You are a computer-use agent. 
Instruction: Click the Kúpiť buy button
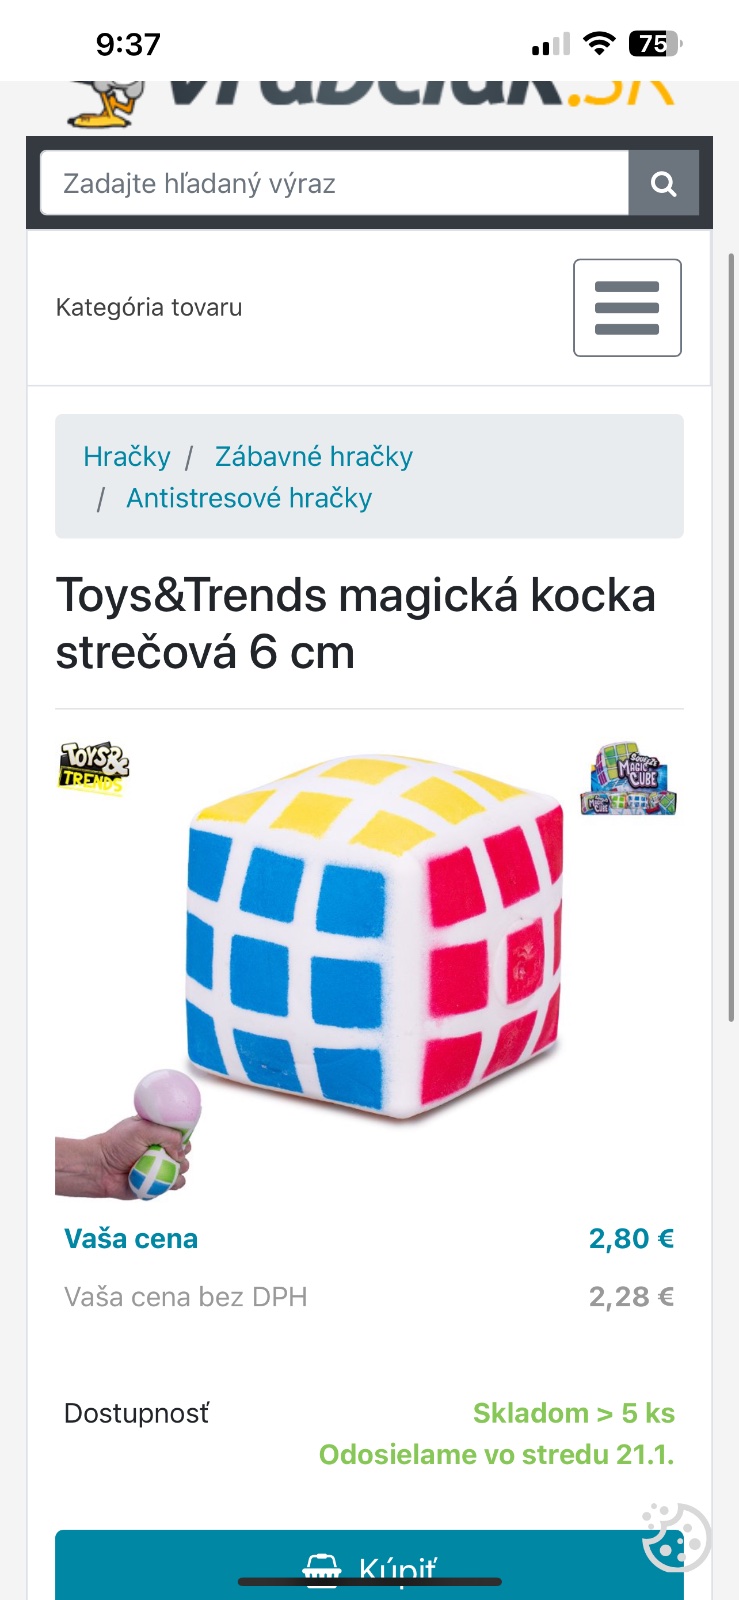[369, 1565]
